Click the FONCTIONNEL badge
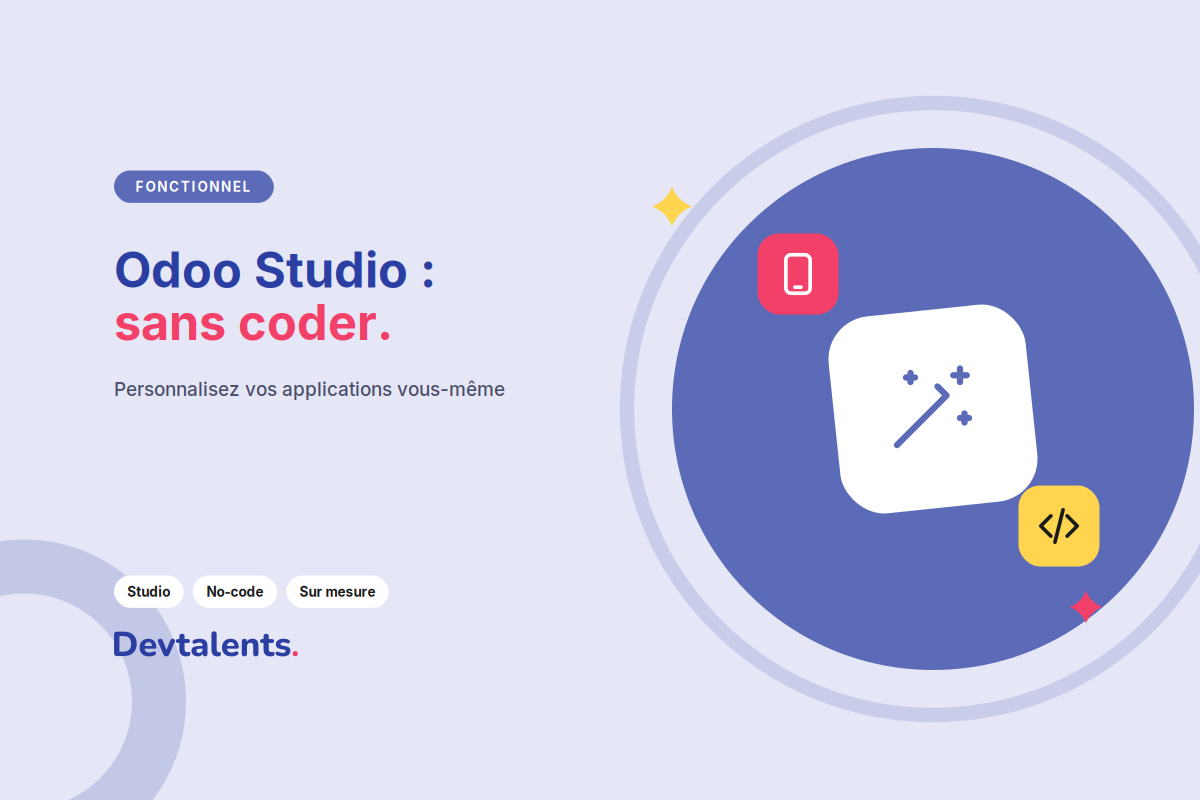The image size is (1200, 800). (194, 187)
